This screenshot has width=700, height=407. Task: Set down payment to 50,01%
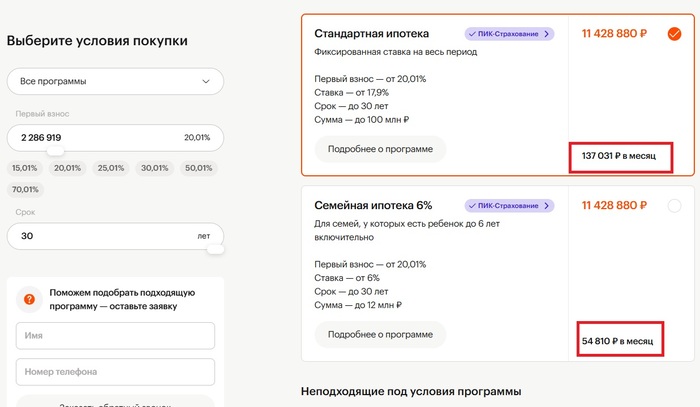tap(198, 169)
